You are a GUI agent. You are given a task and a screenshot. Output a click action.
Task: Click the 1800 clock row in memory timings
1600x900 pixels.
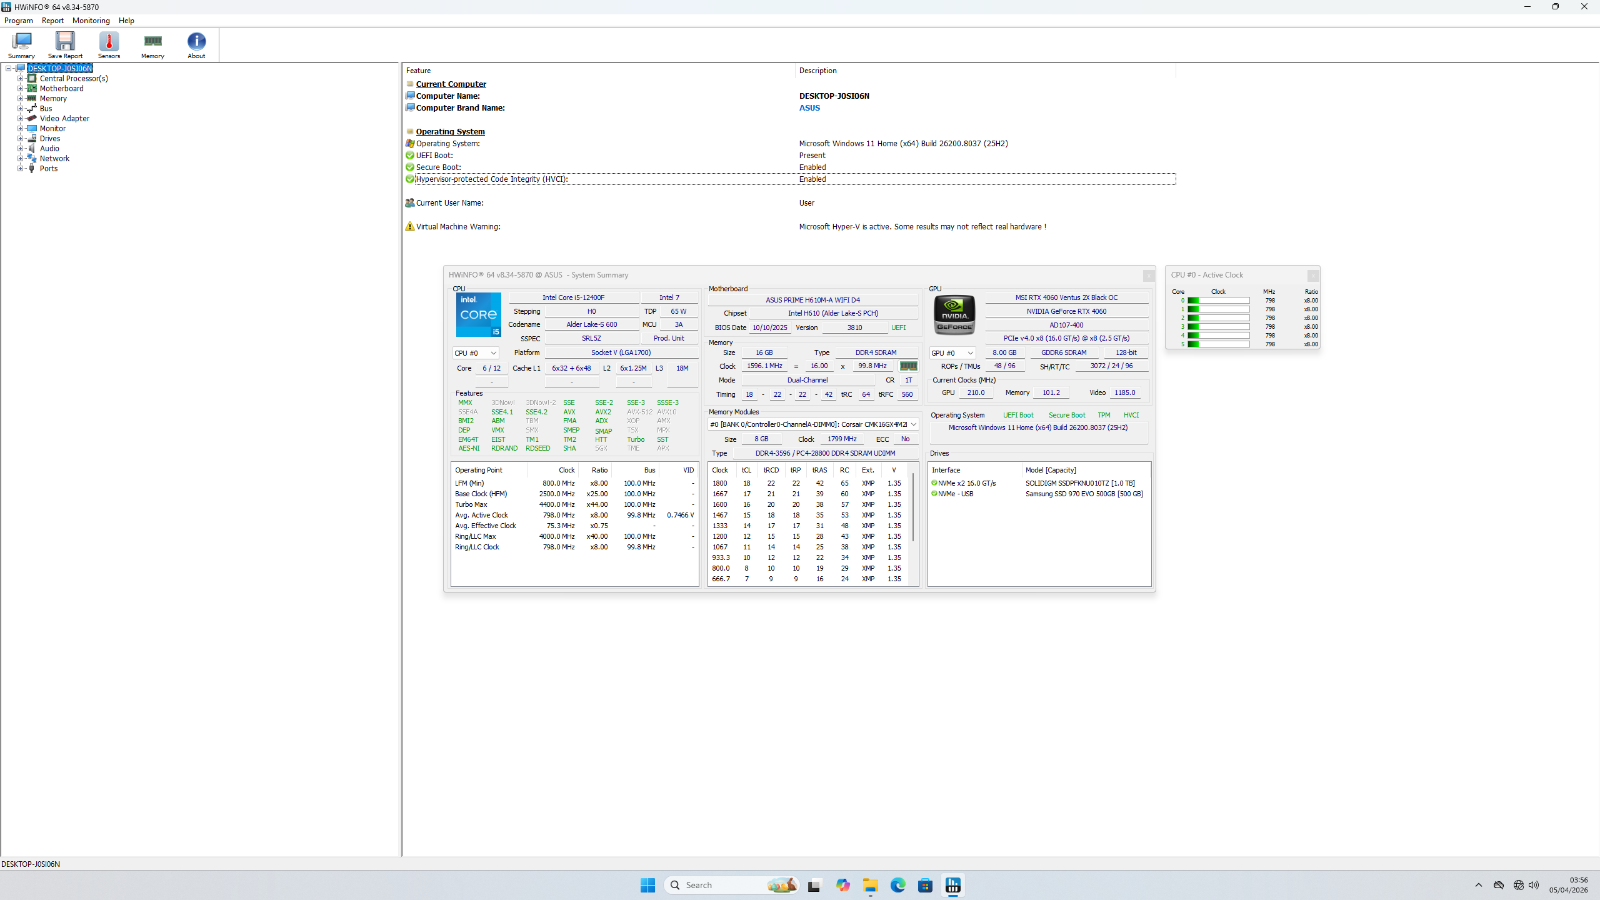pyautogui.click(x=808, y=483)
